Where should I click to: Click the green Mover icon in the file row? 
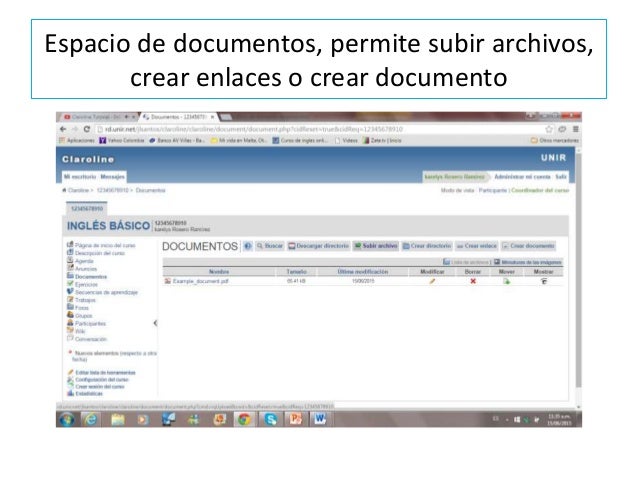point(506,281)
